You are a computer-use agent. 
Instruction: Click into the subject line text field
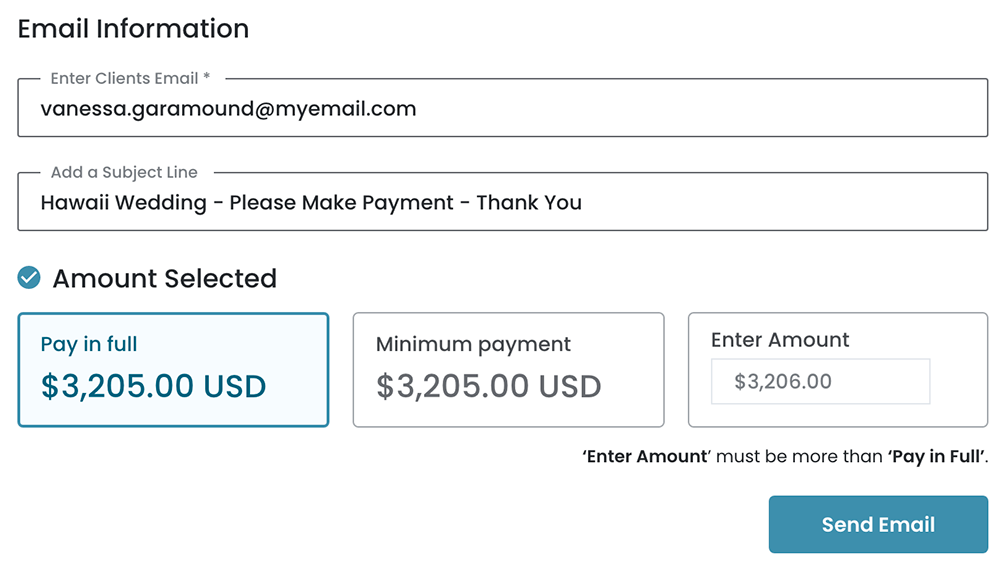[x=502, y=203]
